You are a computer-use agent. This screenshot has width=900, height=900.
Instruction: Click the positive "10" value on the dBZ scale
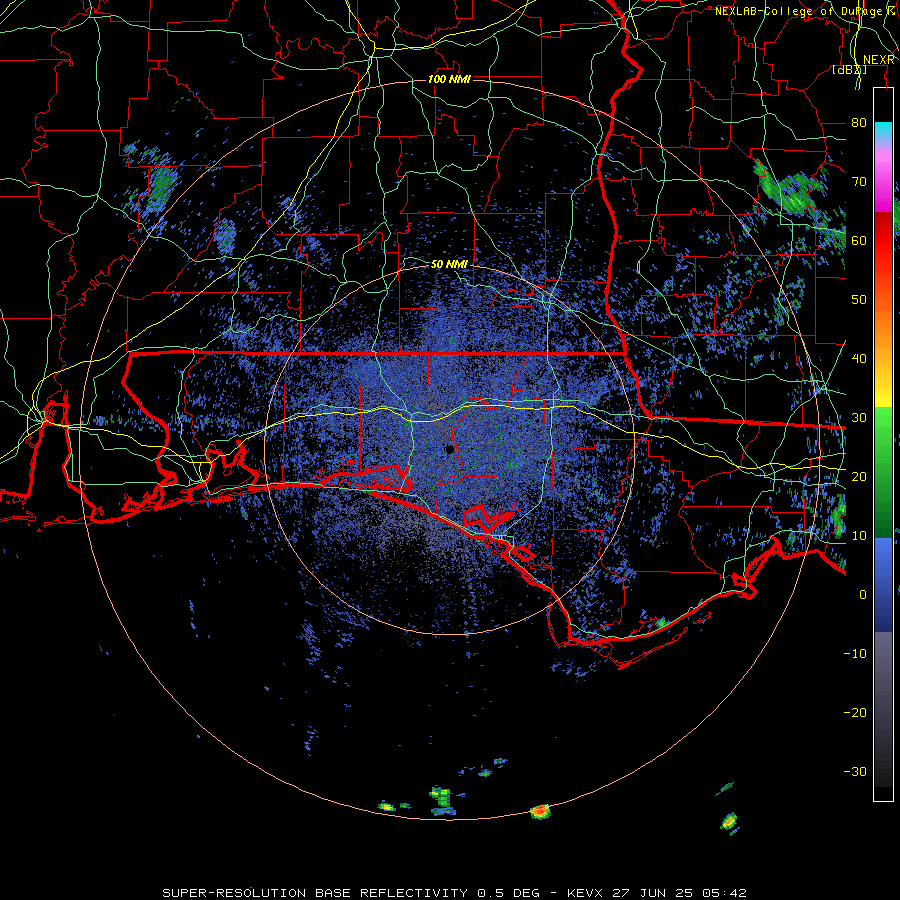[x=859, y=536]
